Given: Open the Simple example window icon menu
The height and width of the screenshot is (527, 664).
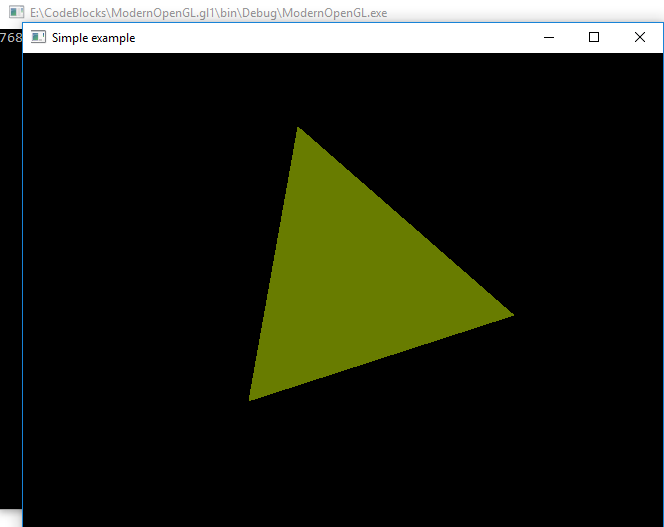Looking at the screenshot, I should click(38, 37).
